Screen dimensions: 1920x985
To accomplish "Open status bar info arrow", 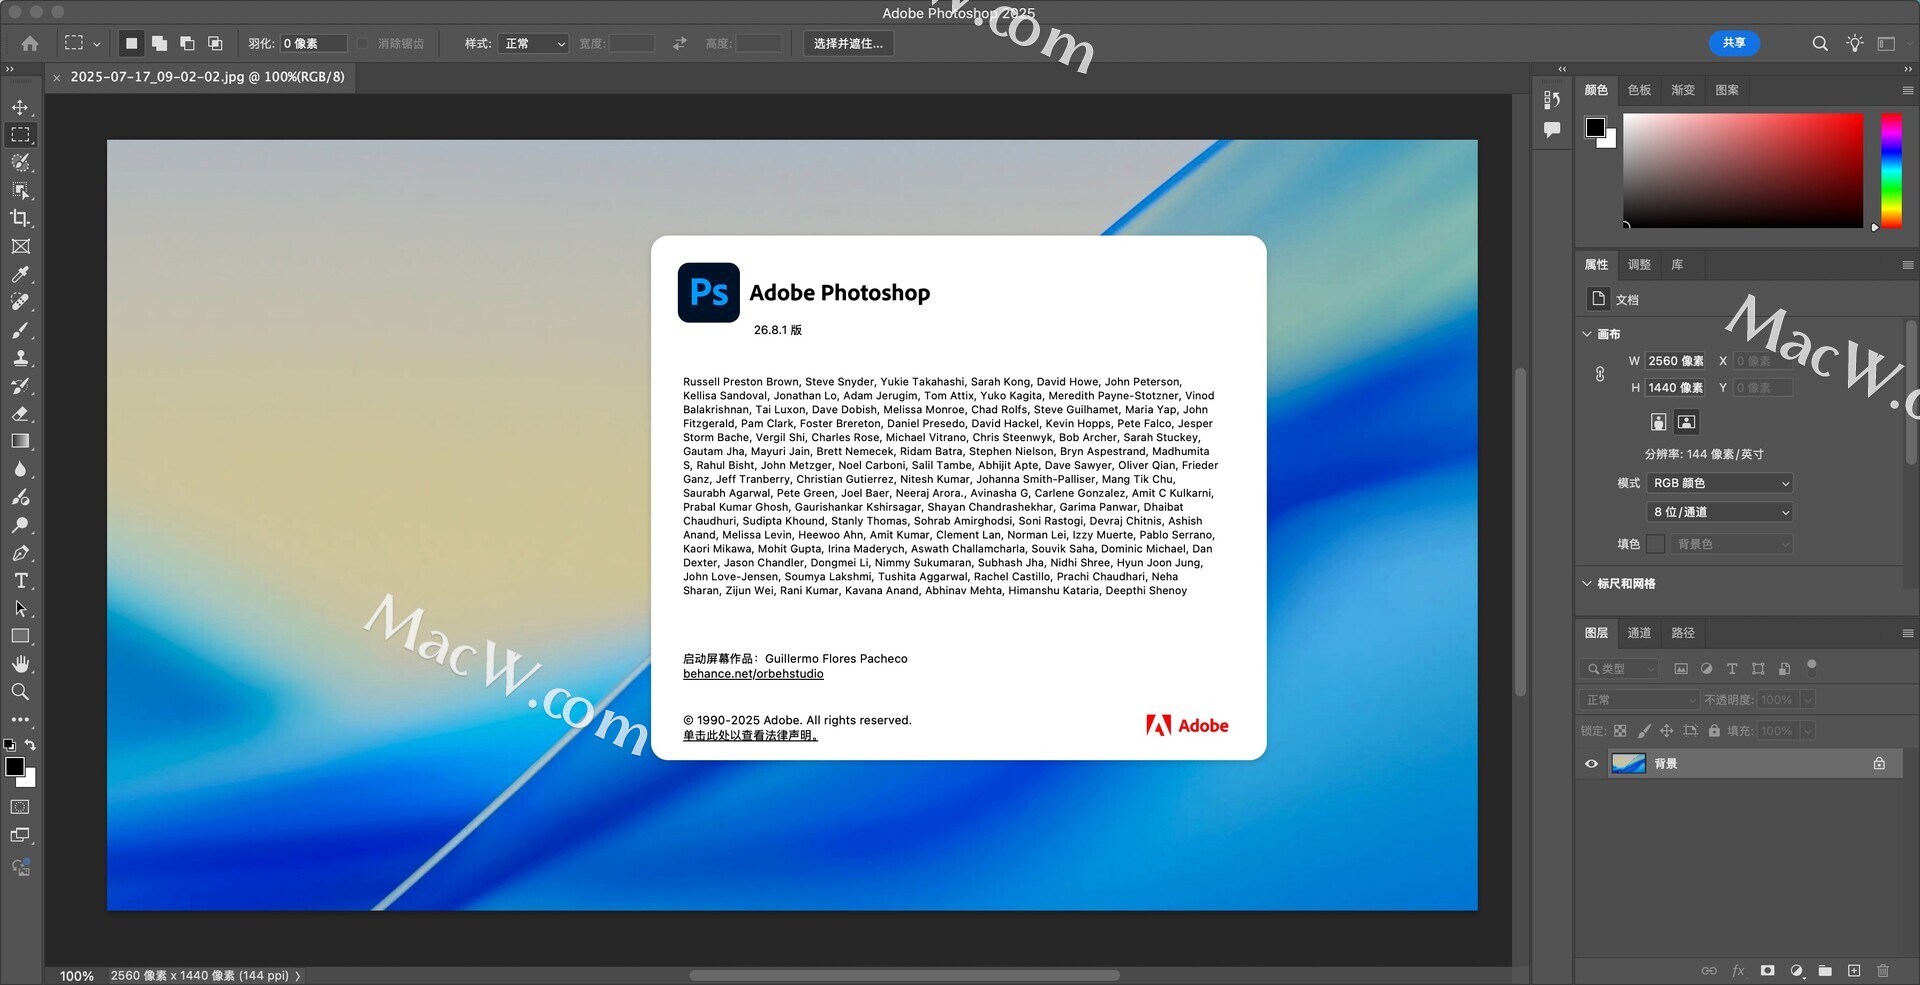I will (298, 976).
